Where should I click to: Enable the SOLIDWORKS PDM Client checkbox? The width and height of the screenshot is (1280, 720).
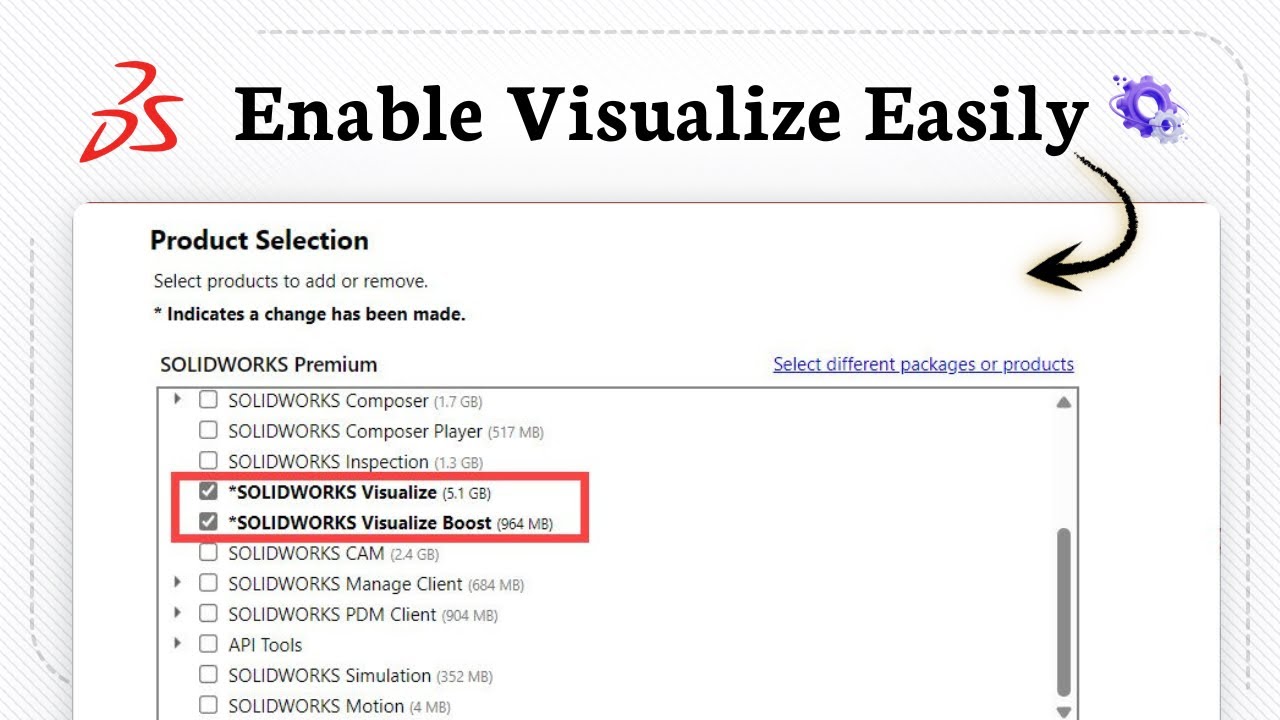208,613
